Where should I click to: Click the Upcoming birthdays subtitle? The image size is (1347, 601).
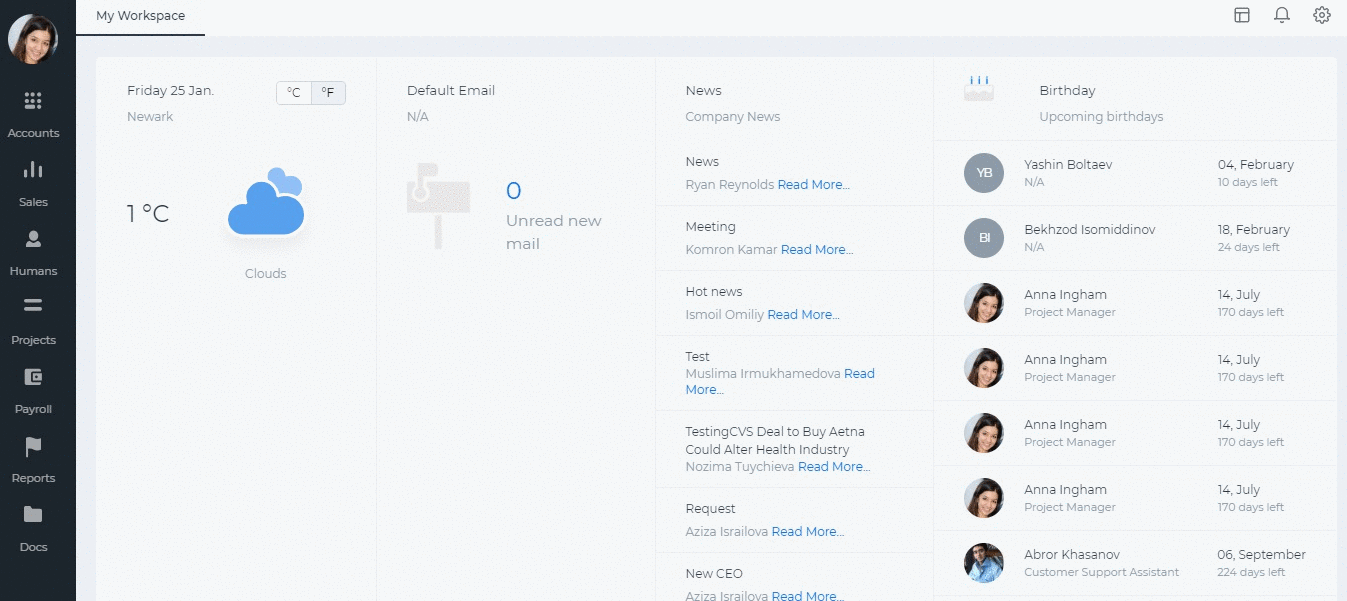(1101, 117)
